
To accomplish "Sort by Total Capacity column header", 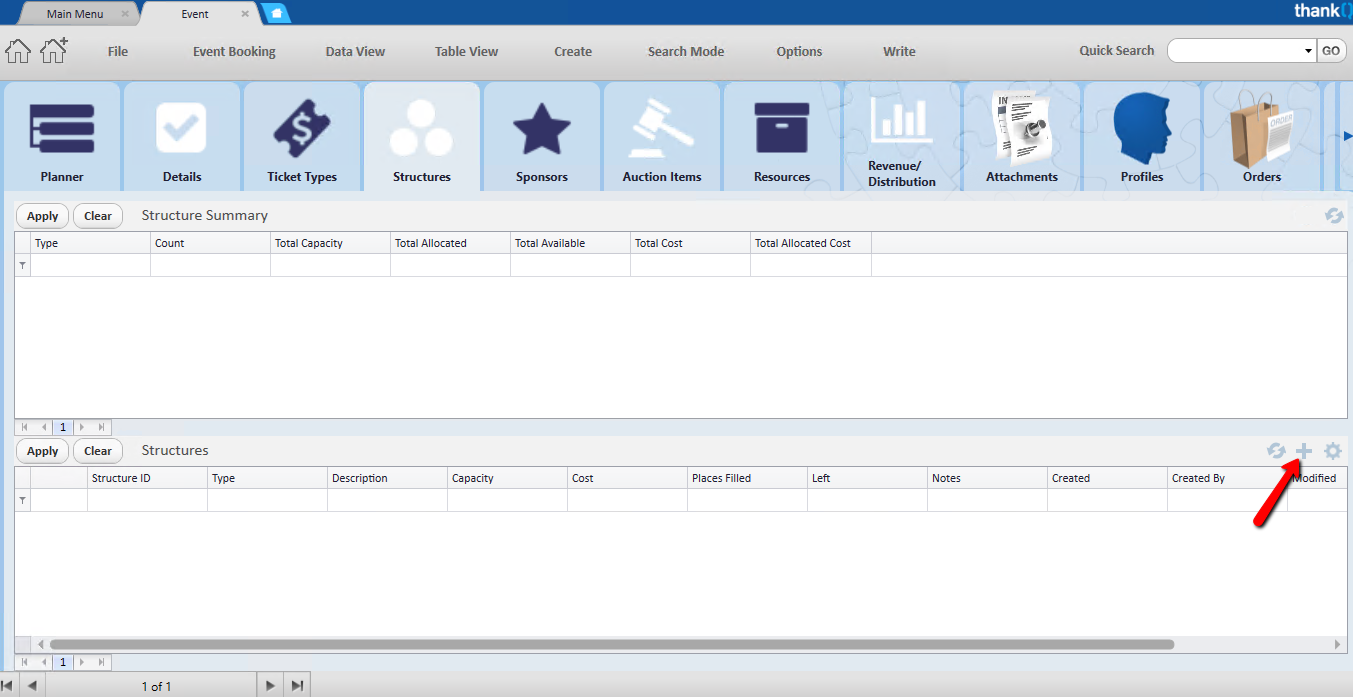I will coord(330,243).
